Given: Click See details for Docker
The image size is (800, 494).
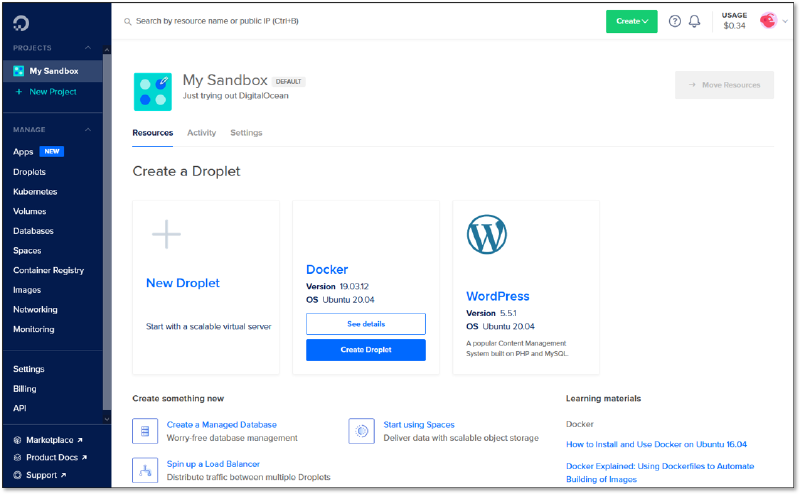Looking at the screenshot, I should (x=365, y=324).
